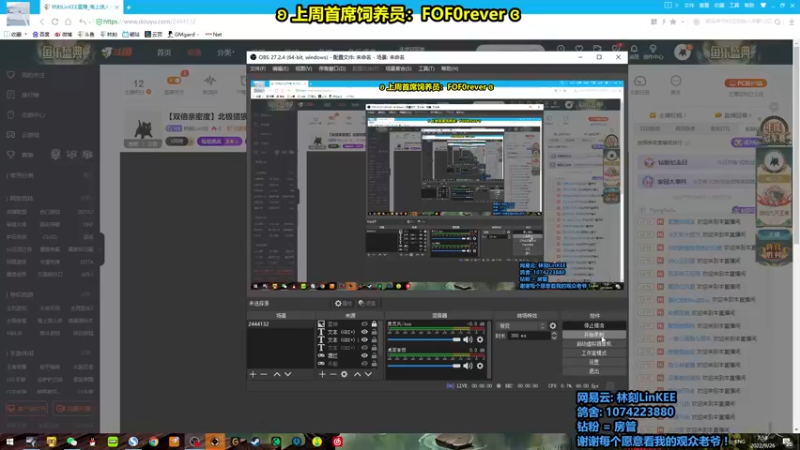The image size is (800, 450).
Task: Add a new scene with the plus icon
Action: pyautogui.click(x=253, y=374)
